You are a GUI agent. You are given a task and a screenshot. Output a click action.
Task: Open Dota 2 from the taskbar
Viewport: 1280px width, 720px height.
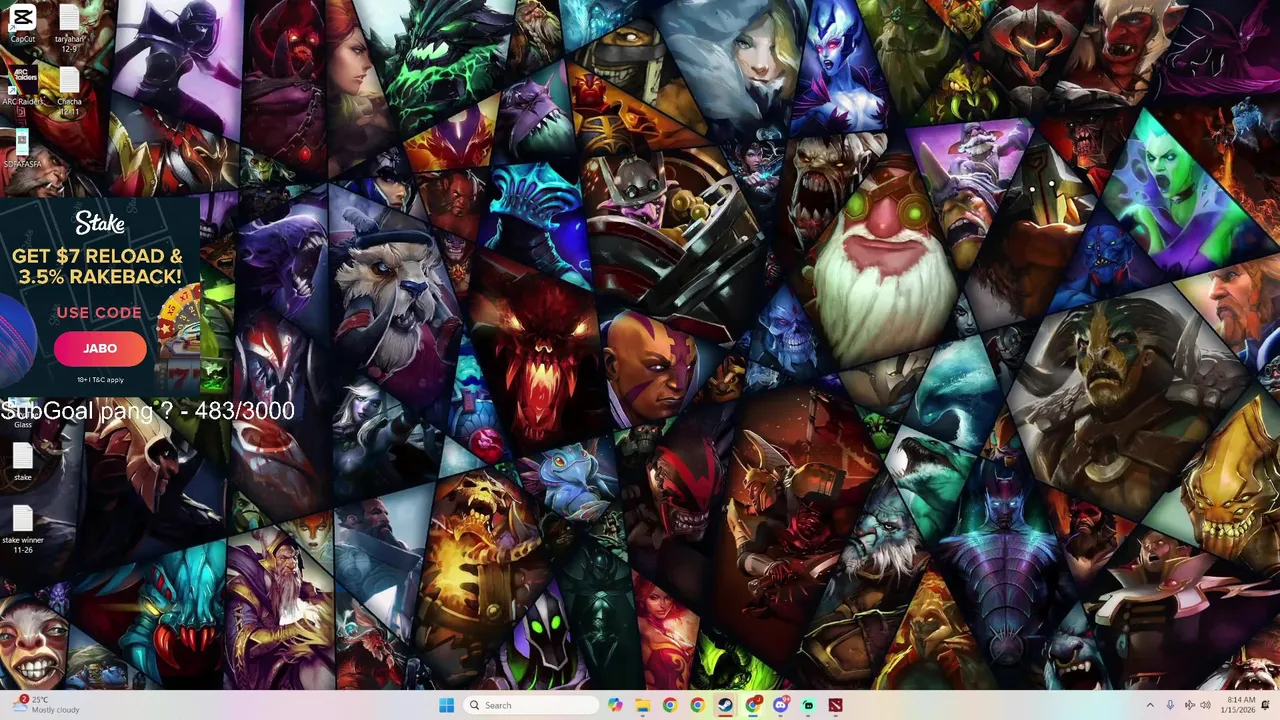835,705
